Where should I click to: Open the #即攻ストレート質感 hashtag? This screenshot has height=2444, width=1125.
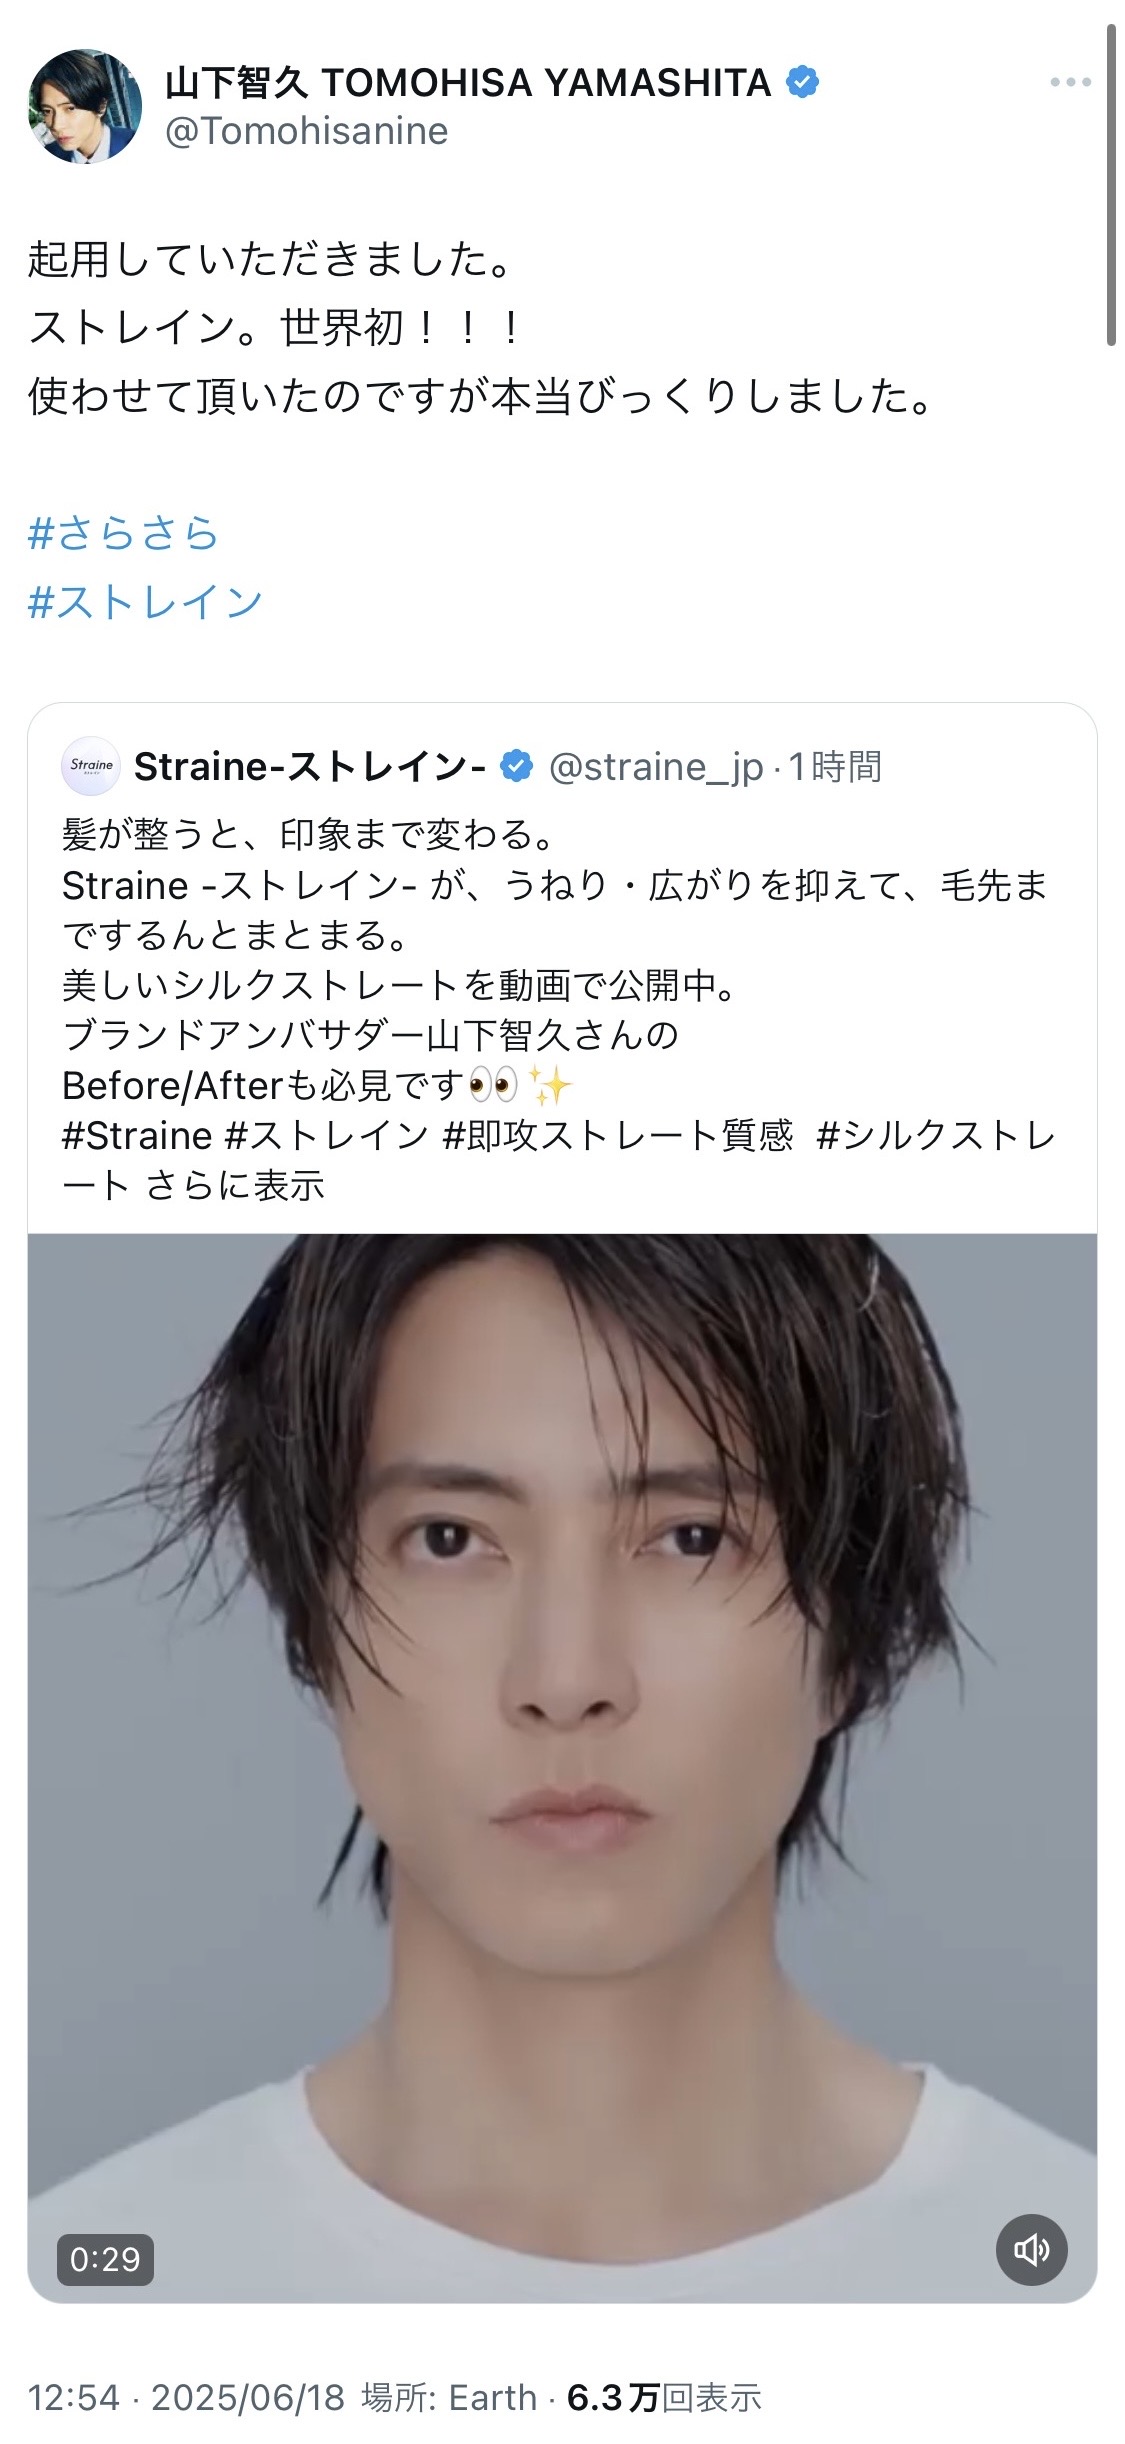click(x=618, y=1135)
